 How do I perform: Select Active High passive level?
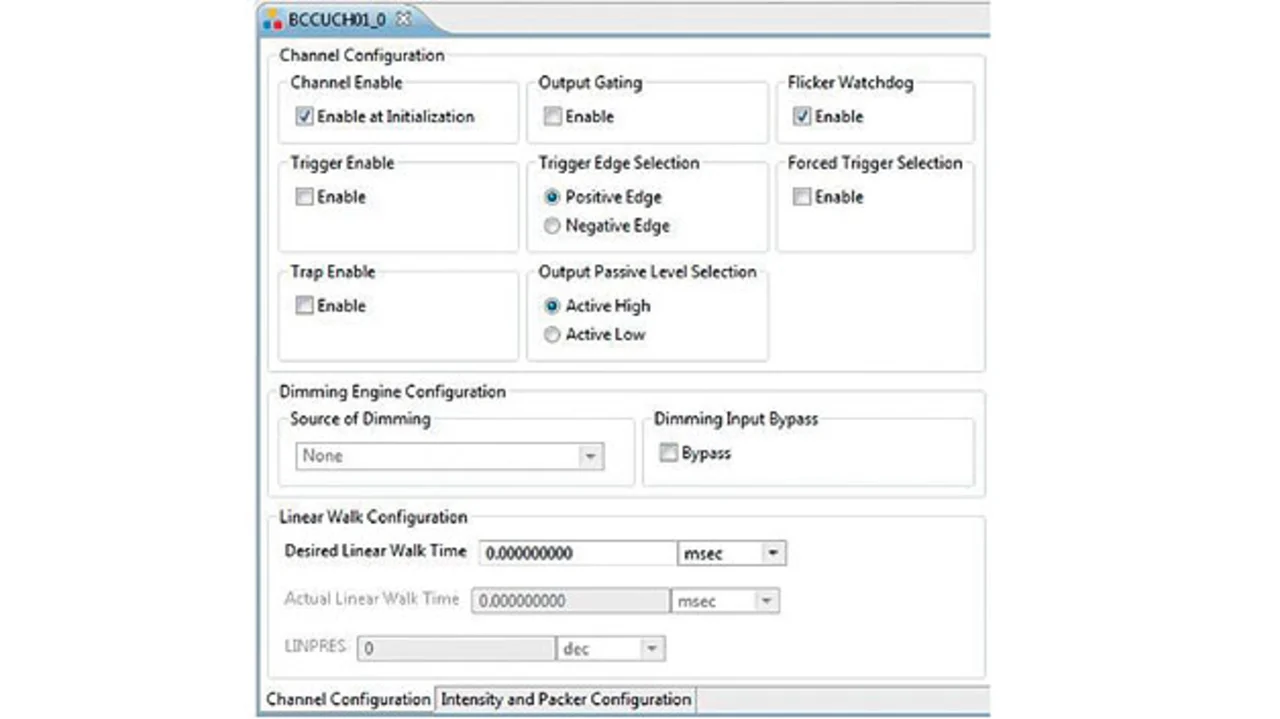pos(552,306)
